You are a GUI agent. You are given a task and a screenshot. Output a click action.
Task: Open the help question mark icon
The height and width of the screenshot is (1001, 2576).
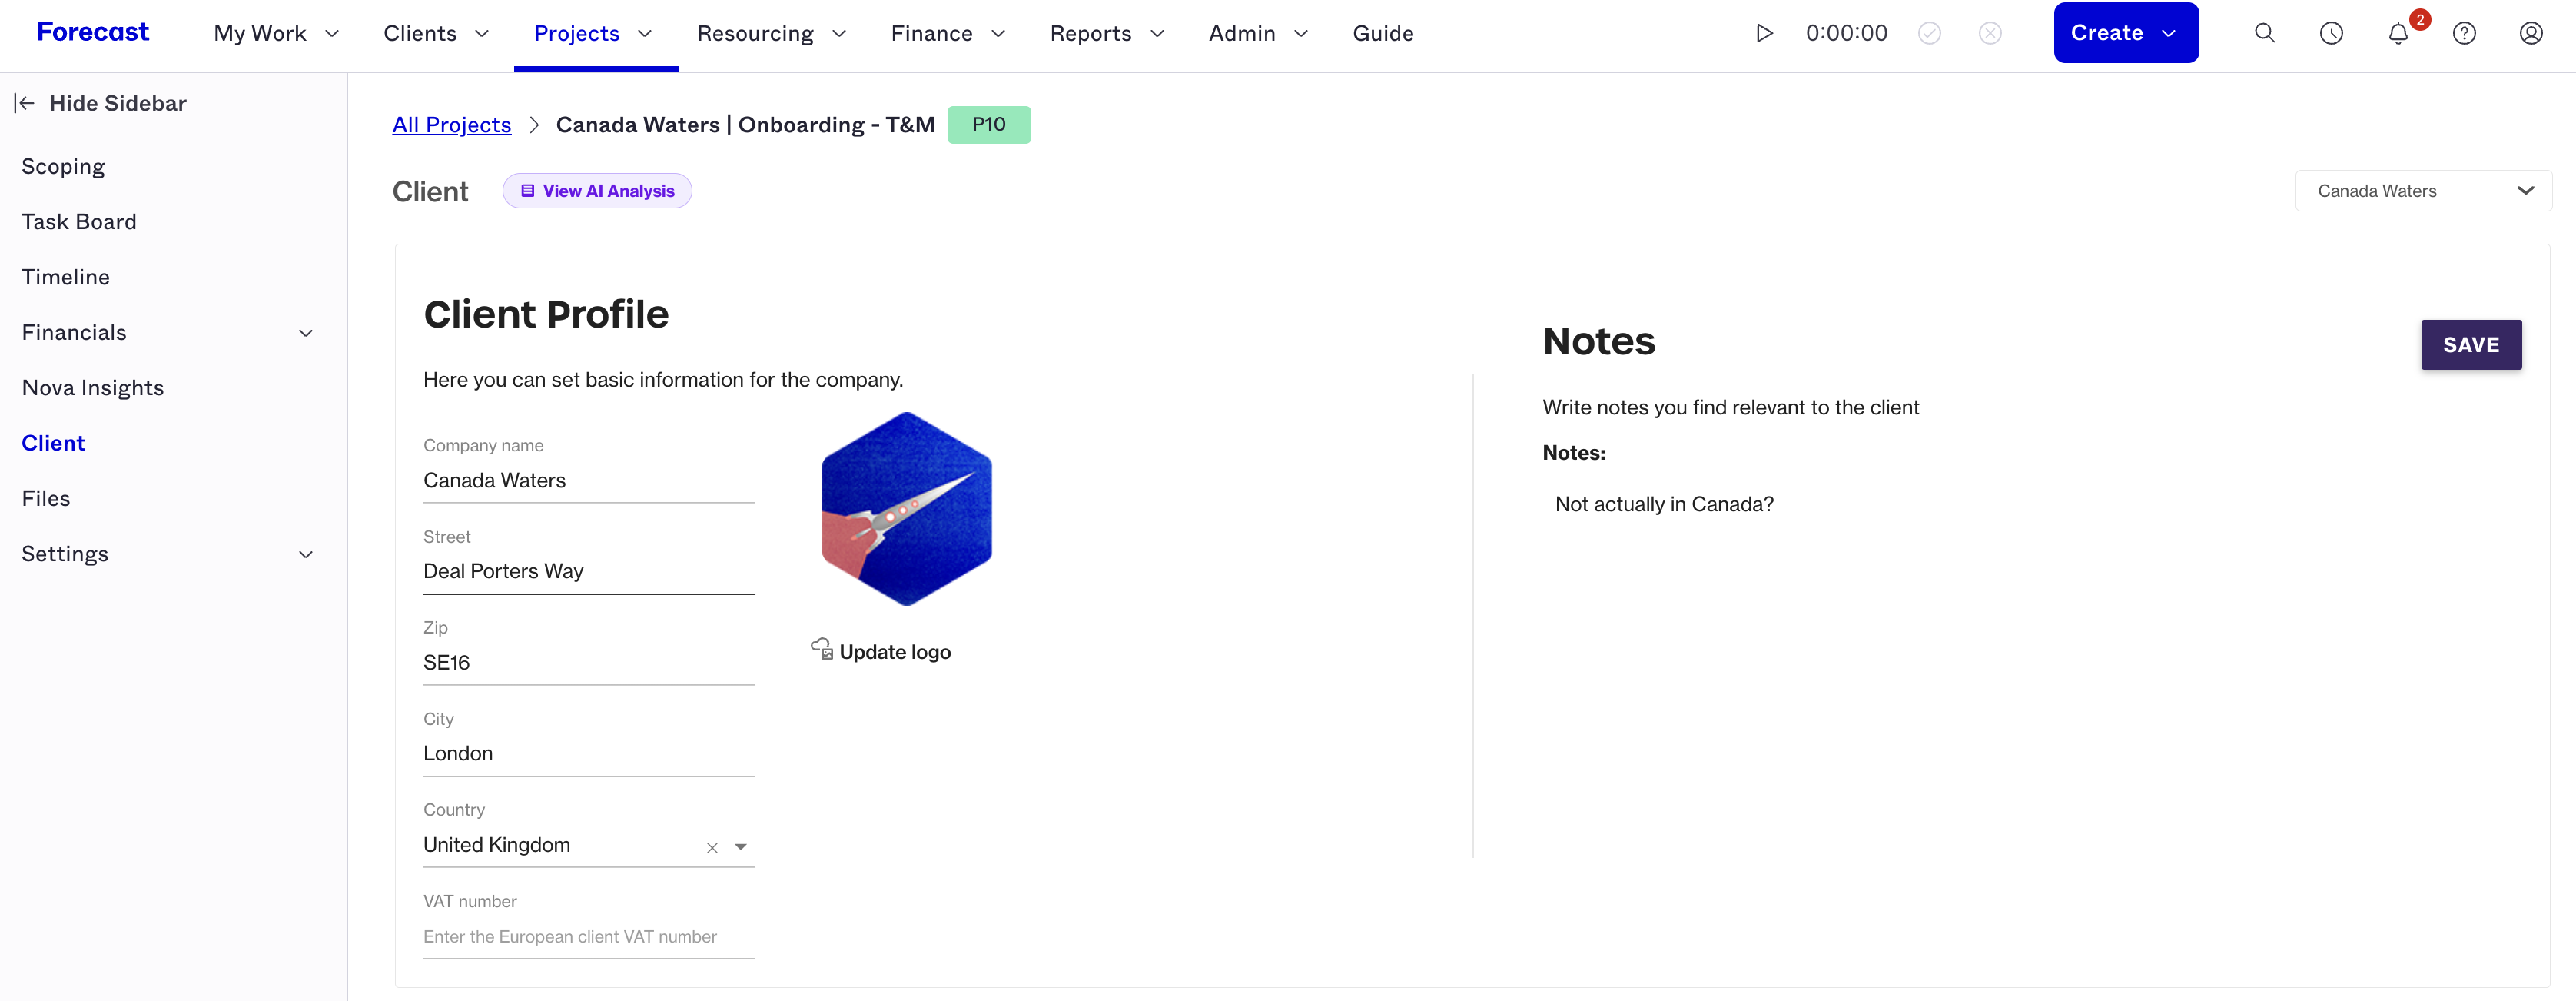click(x=2464, y=33)
